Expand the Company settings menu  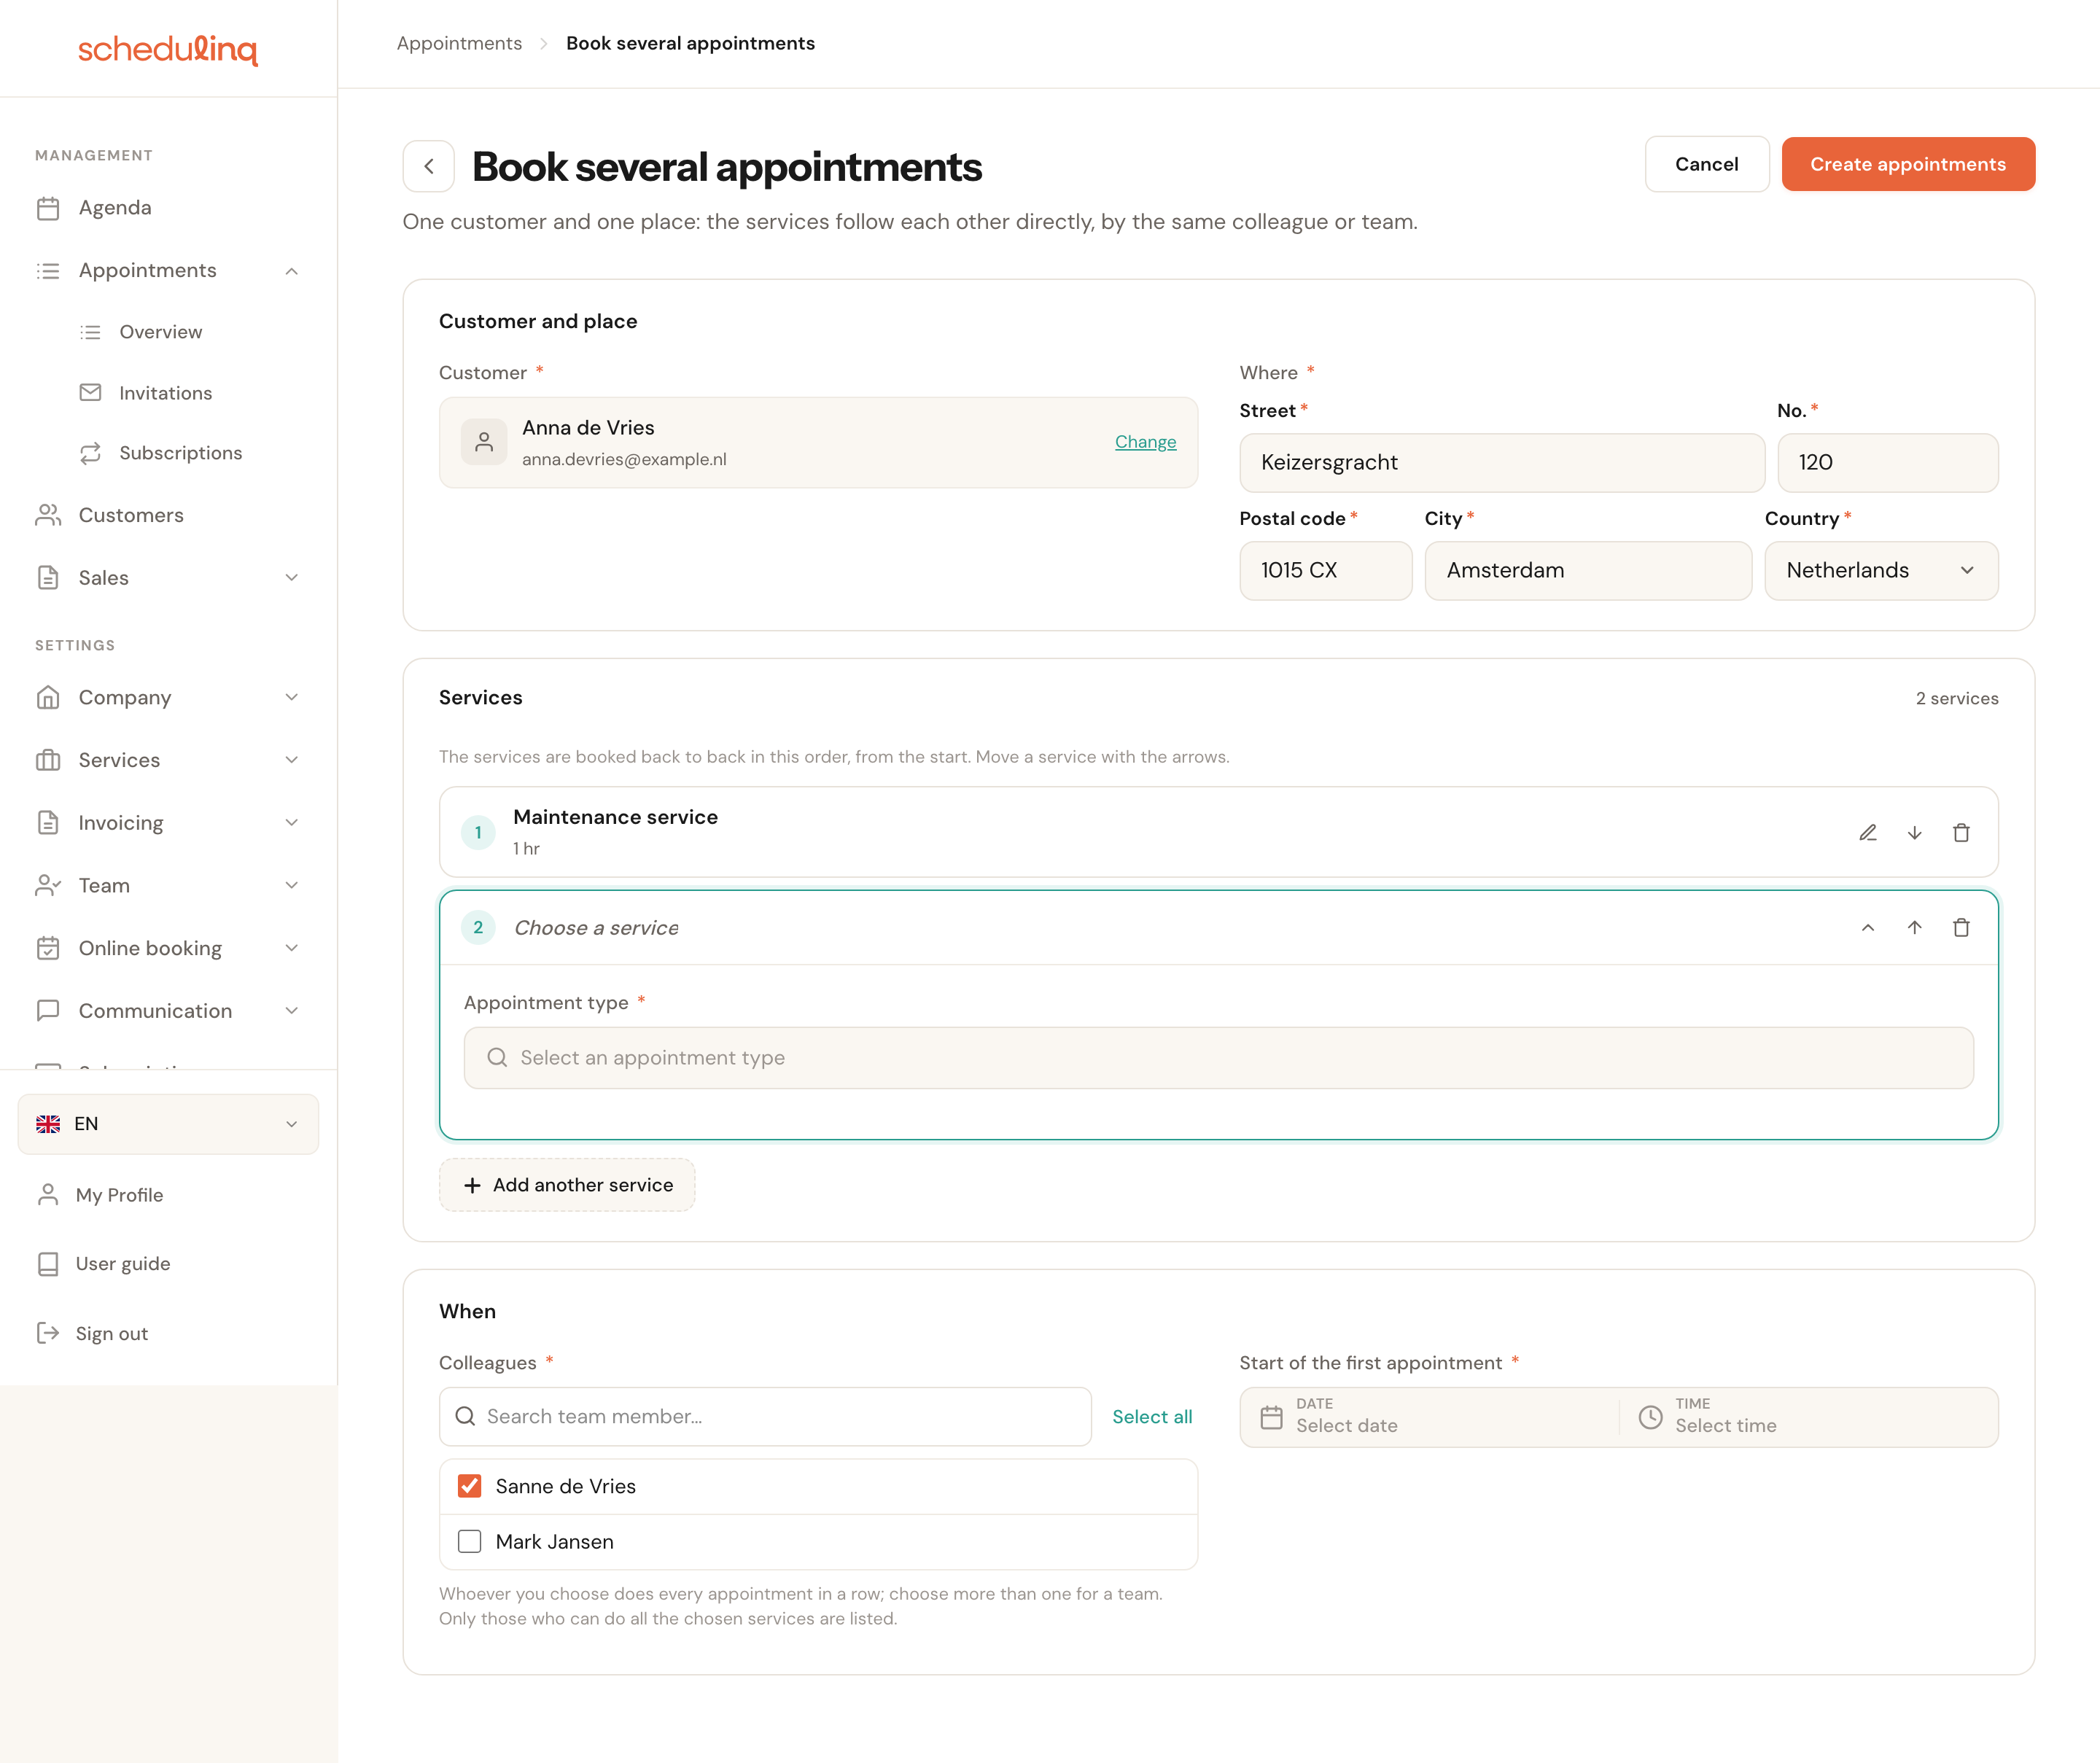pos(168,697)
